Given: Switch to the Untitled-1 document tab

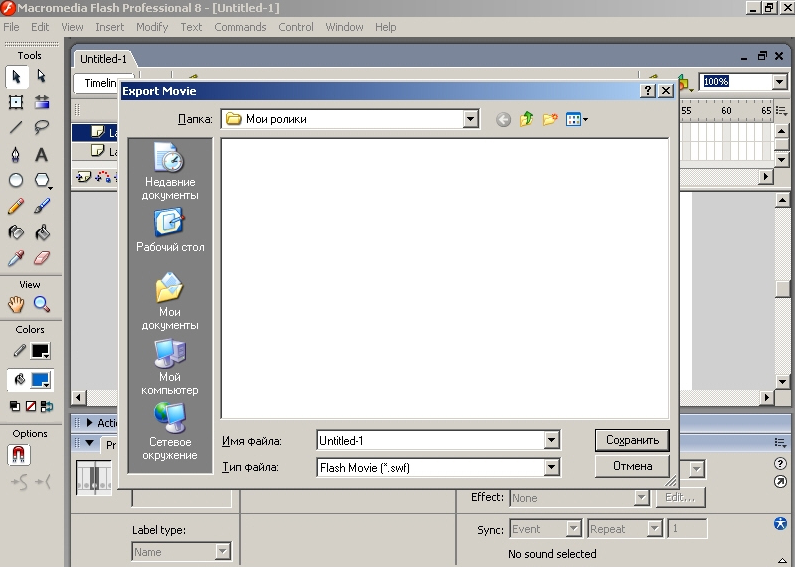Looking at the screenshot, I should pos(104,59).
